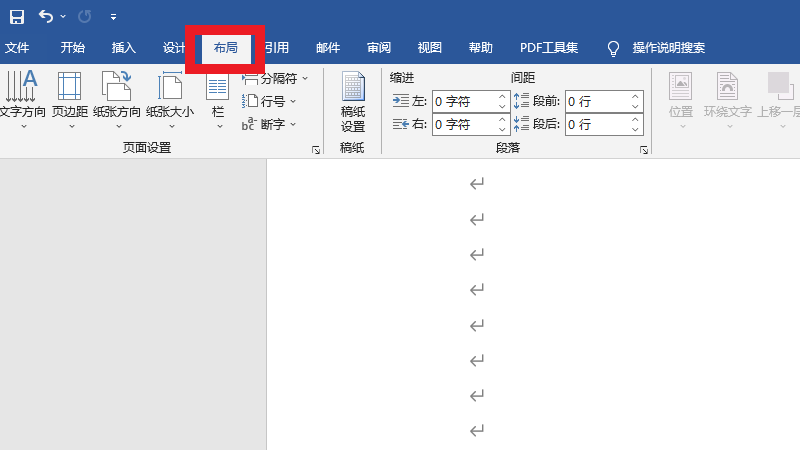This screenshot has height=450, width=800.
Task: Increase the 段前 spacing value
Action: 635,96
